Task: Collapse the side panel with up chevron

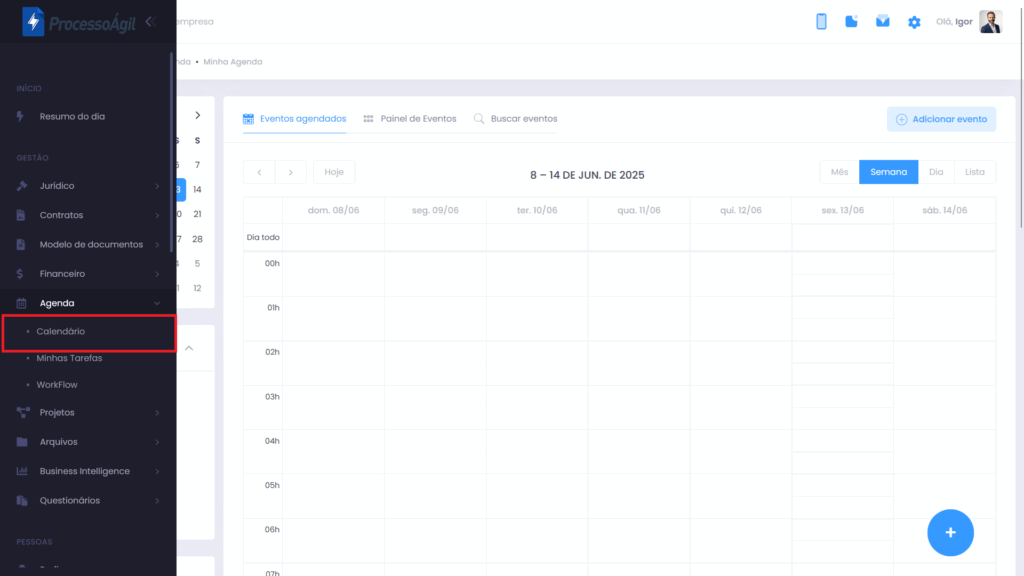Action: 189,348
